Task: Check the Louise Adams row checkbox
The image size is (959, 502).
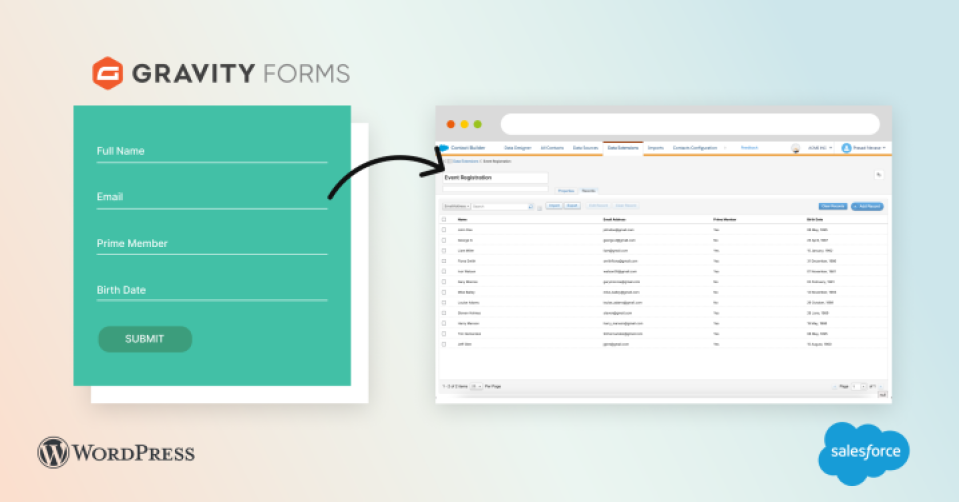Action: [444, 303]
